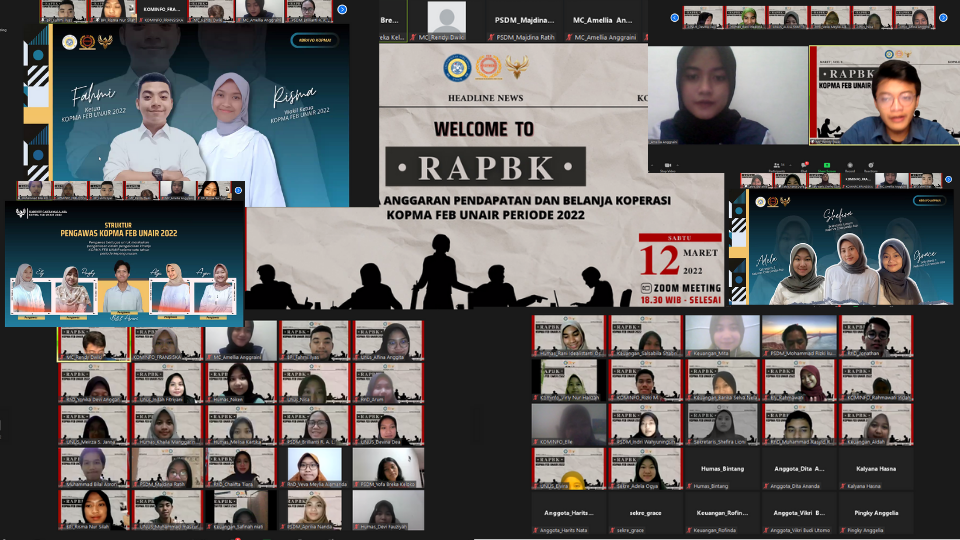The height and width of the screenshot is (540, 960).
Task: Click muted mic icon beside sekre_grace label
Action: [x=613, y=530]
